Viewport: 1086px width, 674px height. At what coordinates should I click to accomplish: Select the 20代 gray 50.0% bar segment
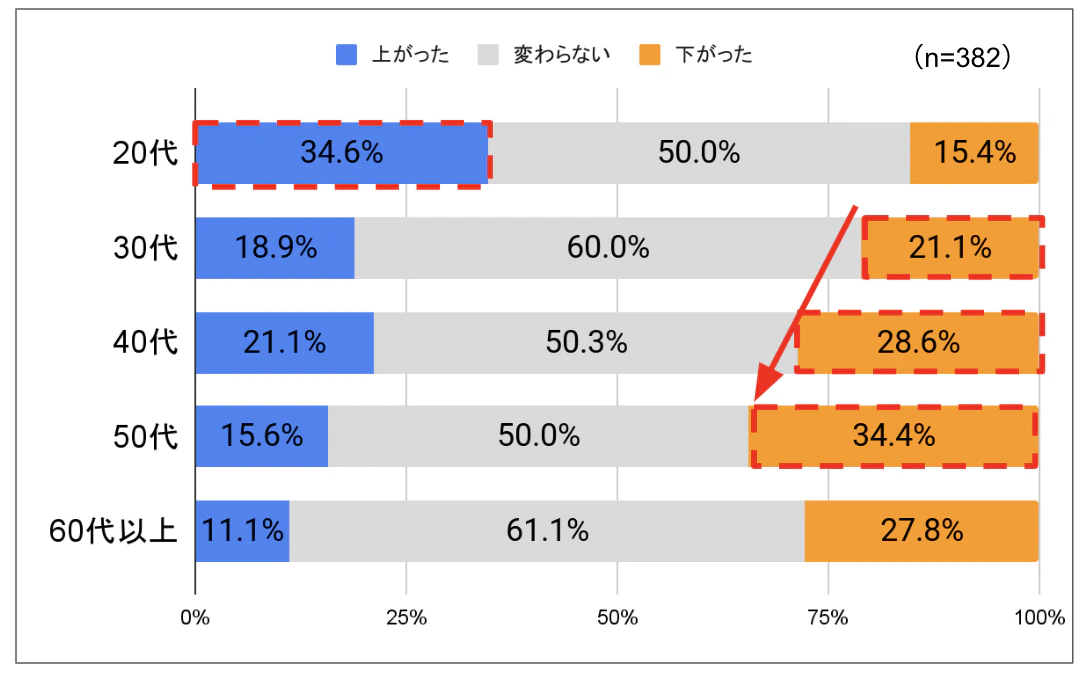click(x=699, y=154)
